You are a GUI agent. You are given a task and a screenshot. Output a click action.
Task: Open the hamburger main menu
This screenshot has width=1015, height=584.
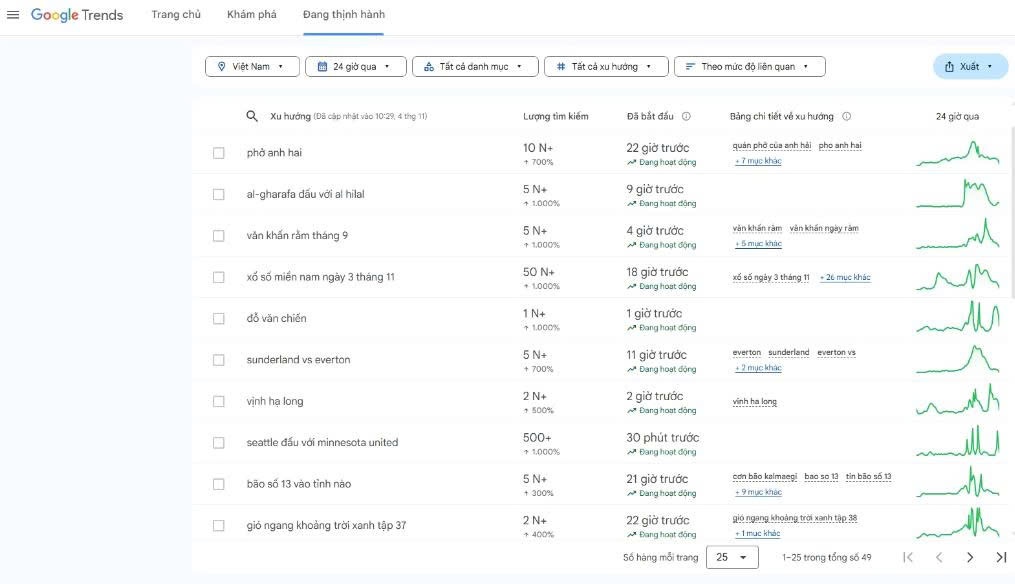pos(13,15)
